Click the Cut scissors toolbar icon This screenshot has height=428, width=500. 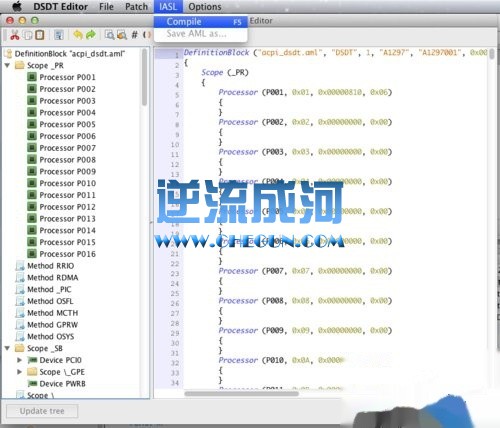(14, 35)
